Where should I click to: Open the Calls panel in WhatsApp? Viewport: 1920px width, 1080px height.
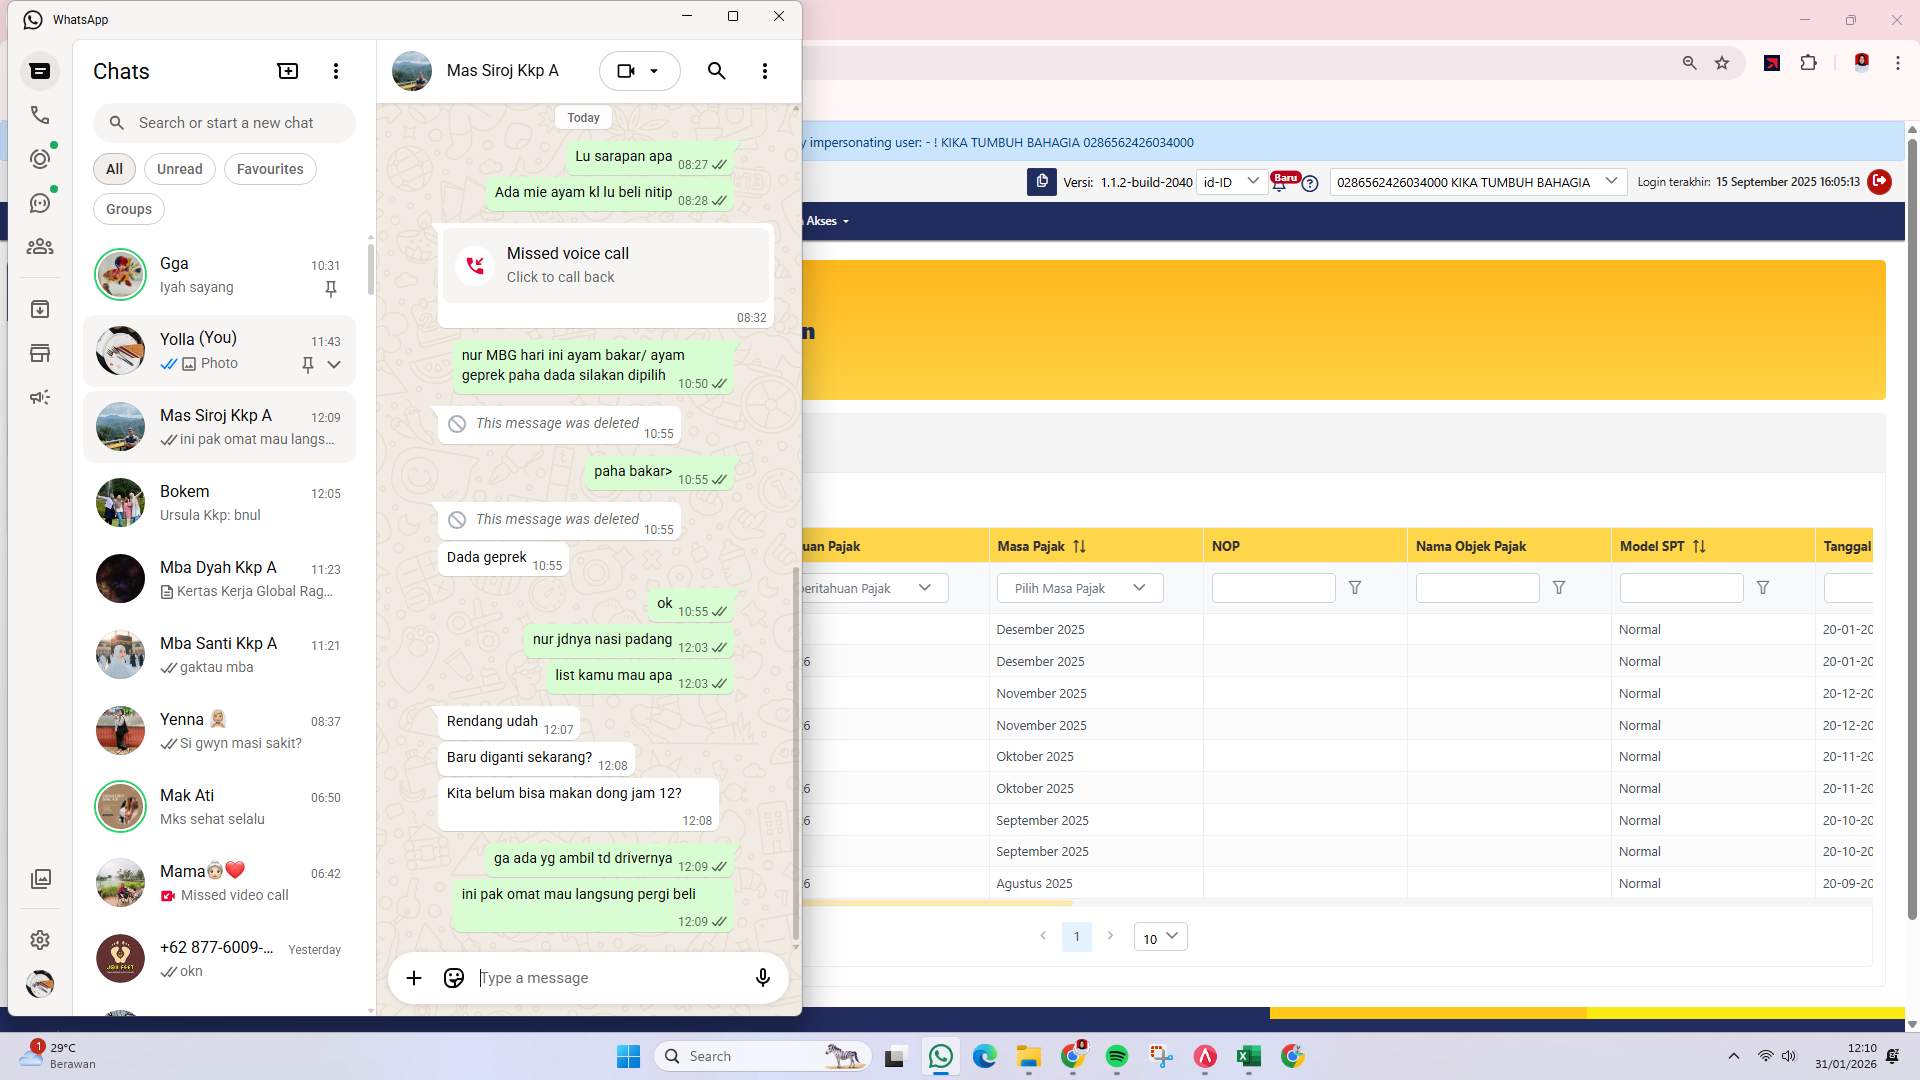click(x=40, y=115)
